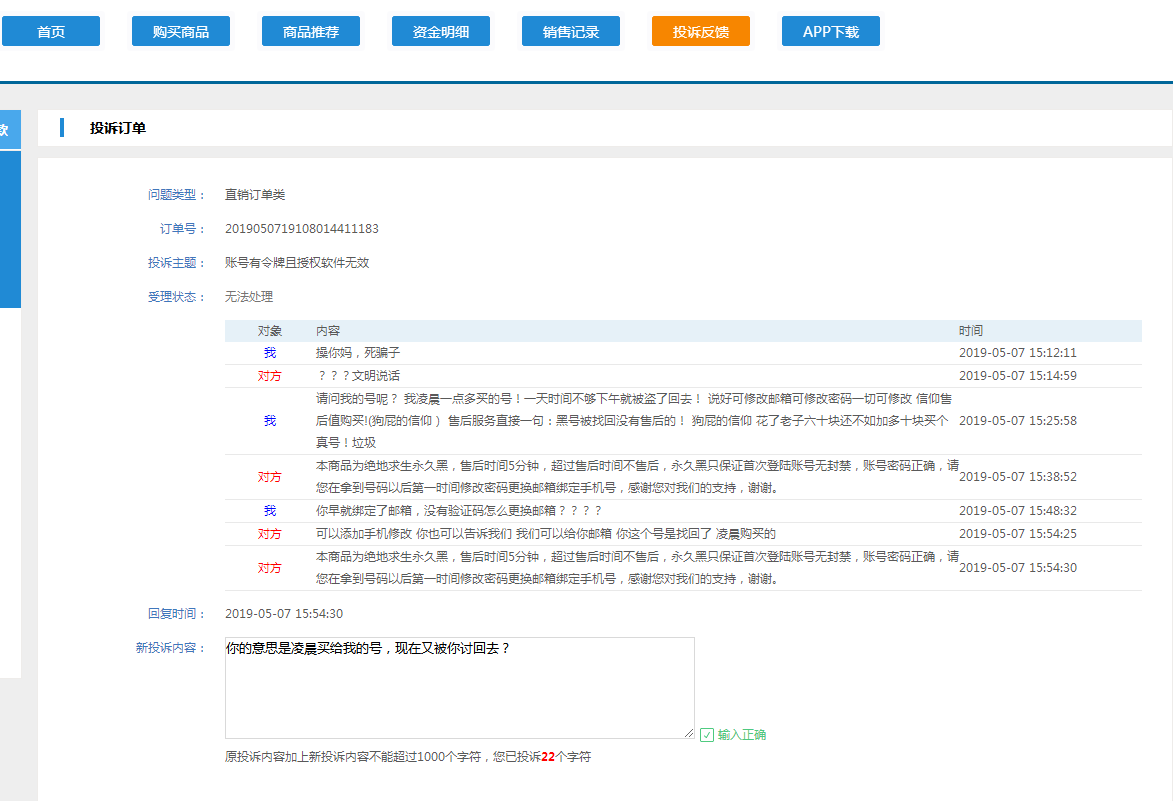1173x801 pixels.
Task: Click the 直销订单类 problem type value
Action: 255,194
